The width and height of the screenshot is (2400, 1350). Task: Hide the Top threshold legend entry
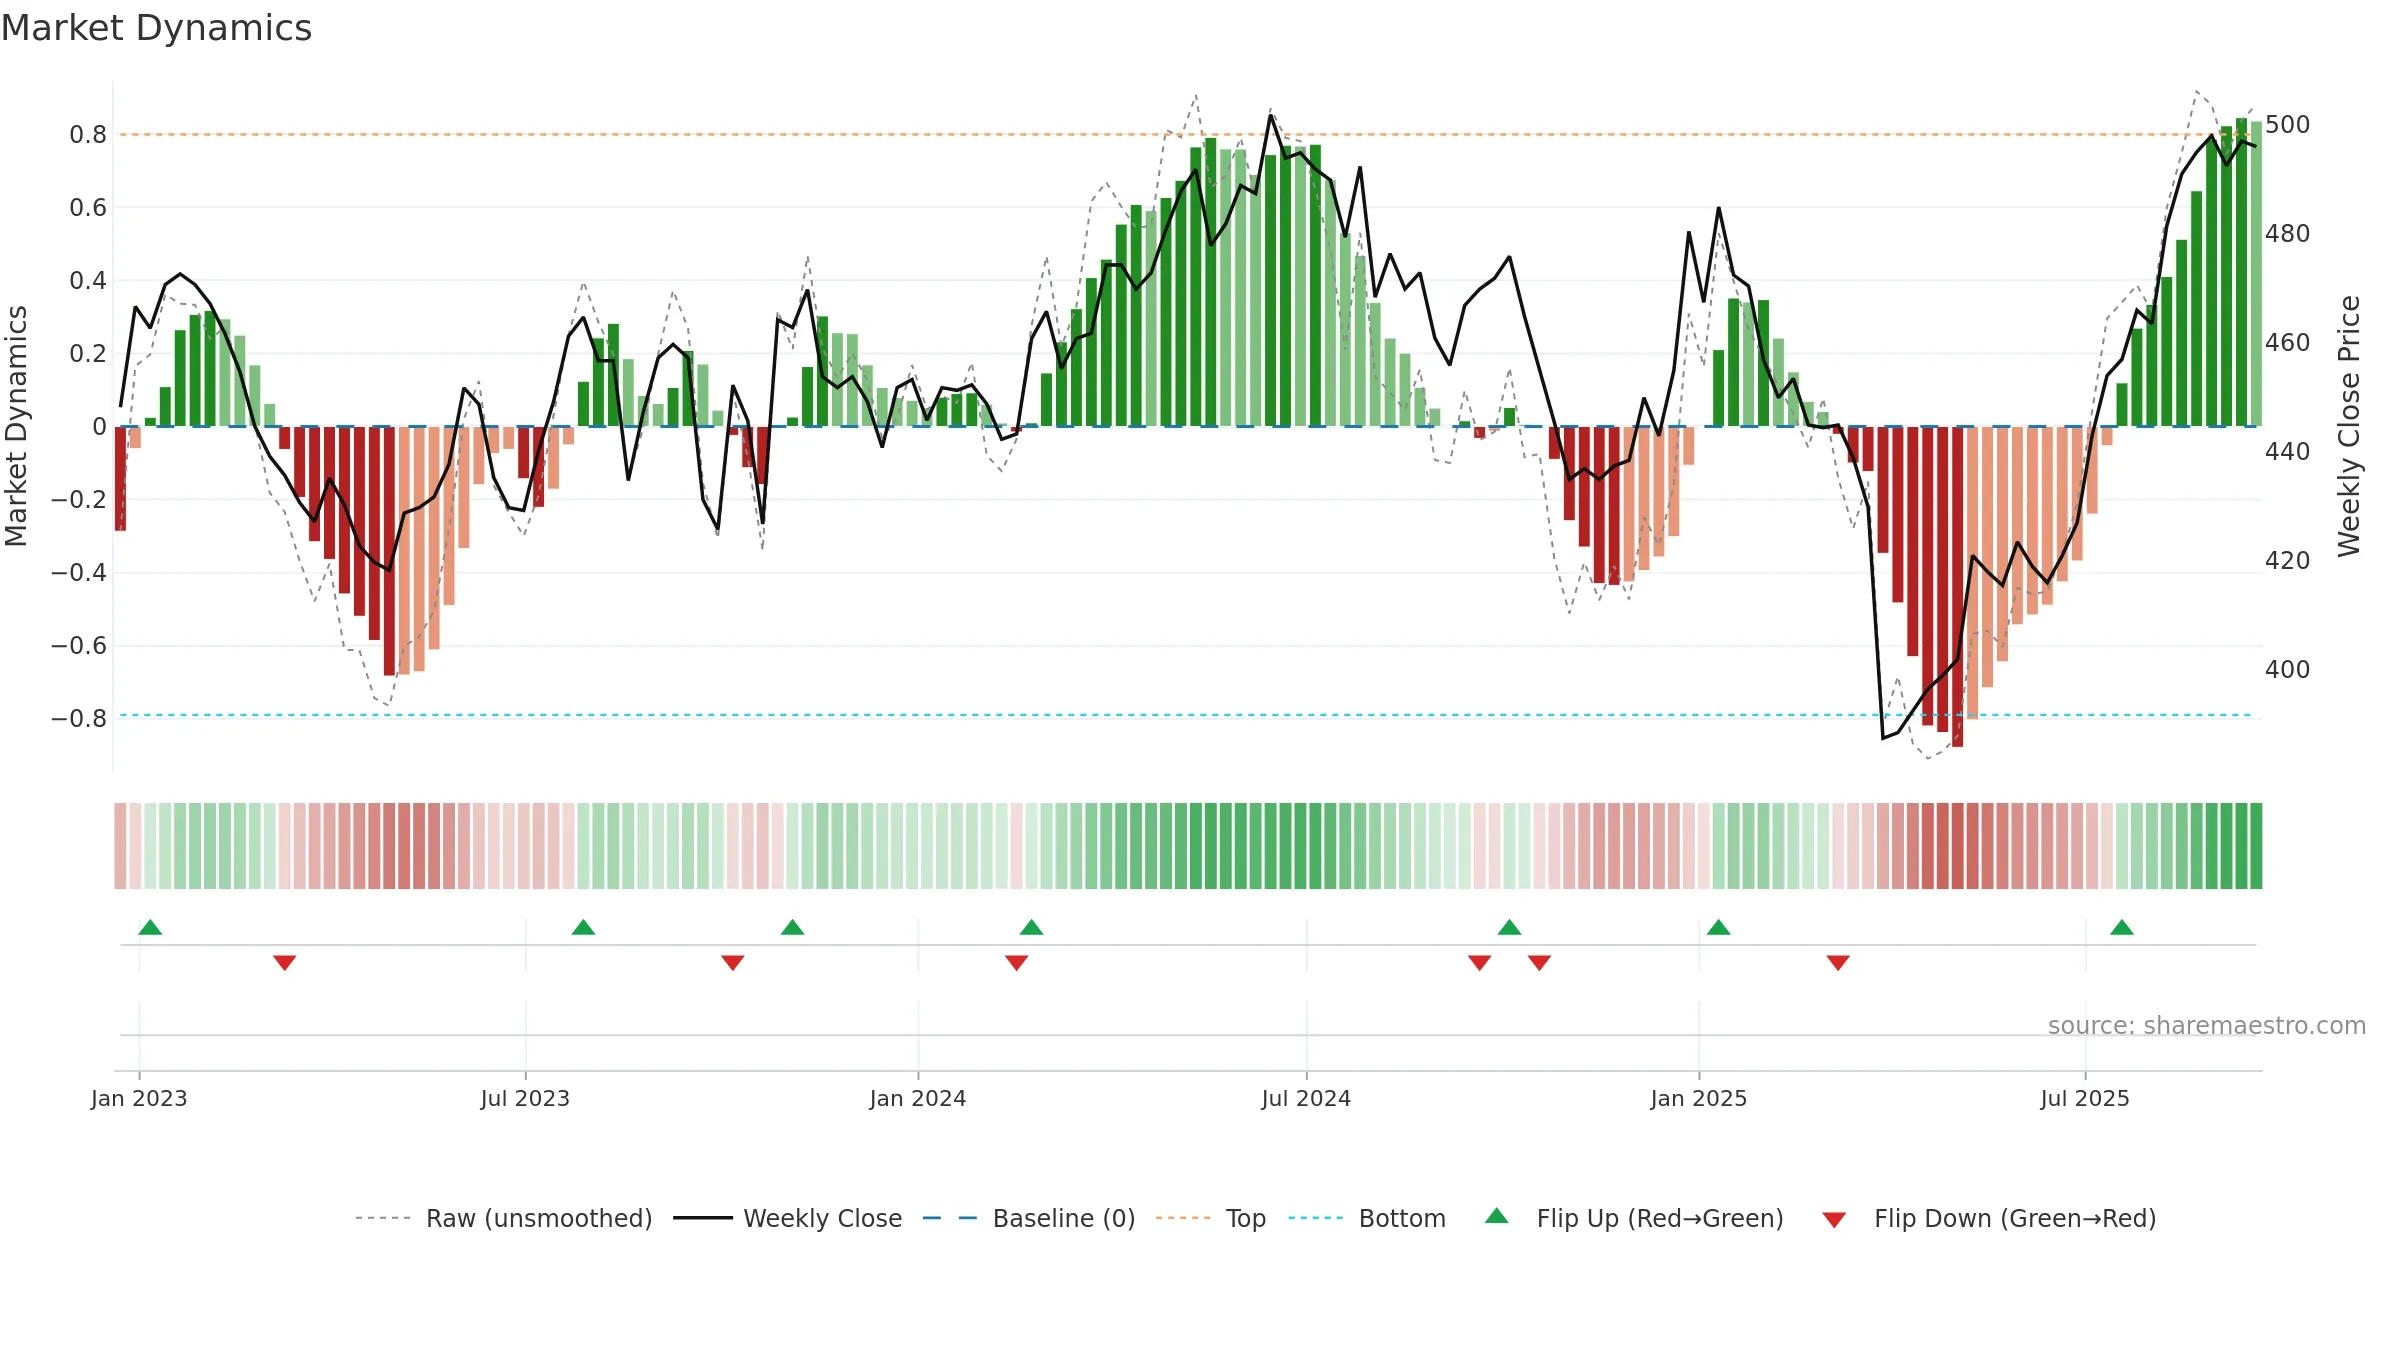[1211, 1218]
